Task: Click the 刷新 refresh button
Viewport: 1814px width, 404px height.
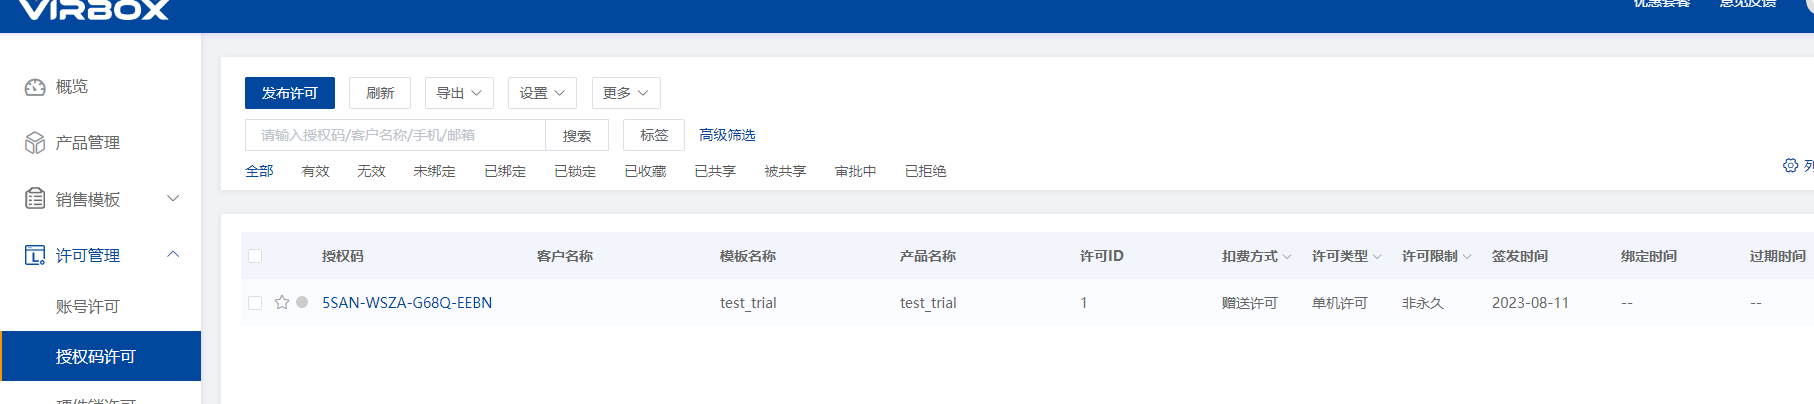Action: pyautogui.click(x=380, y=93)
